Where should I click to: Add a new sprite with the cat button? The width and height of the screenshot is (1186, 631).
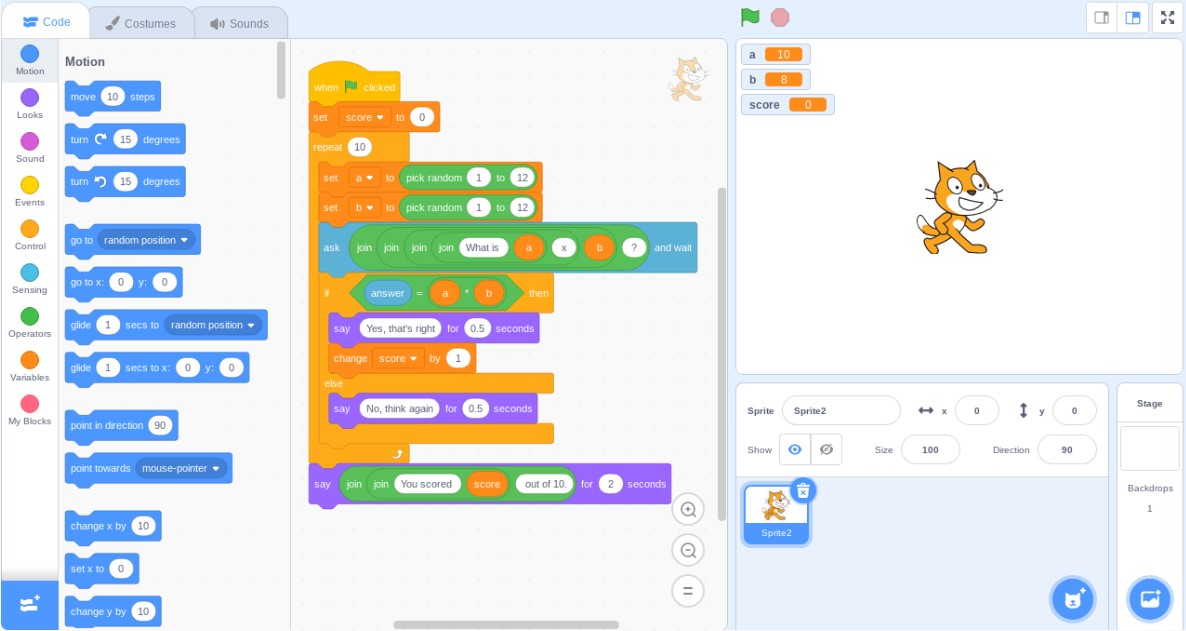click(1073, 598)
